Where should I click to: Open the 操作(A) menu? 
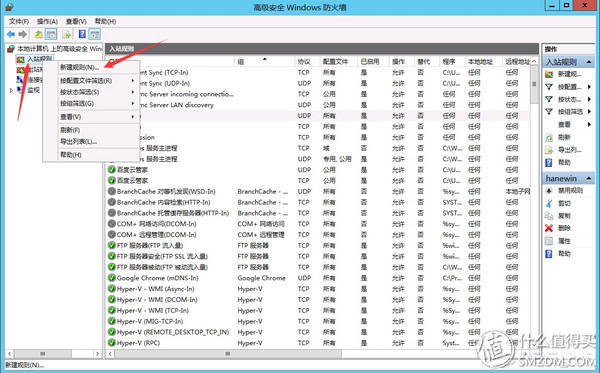(x=47, y=21)
